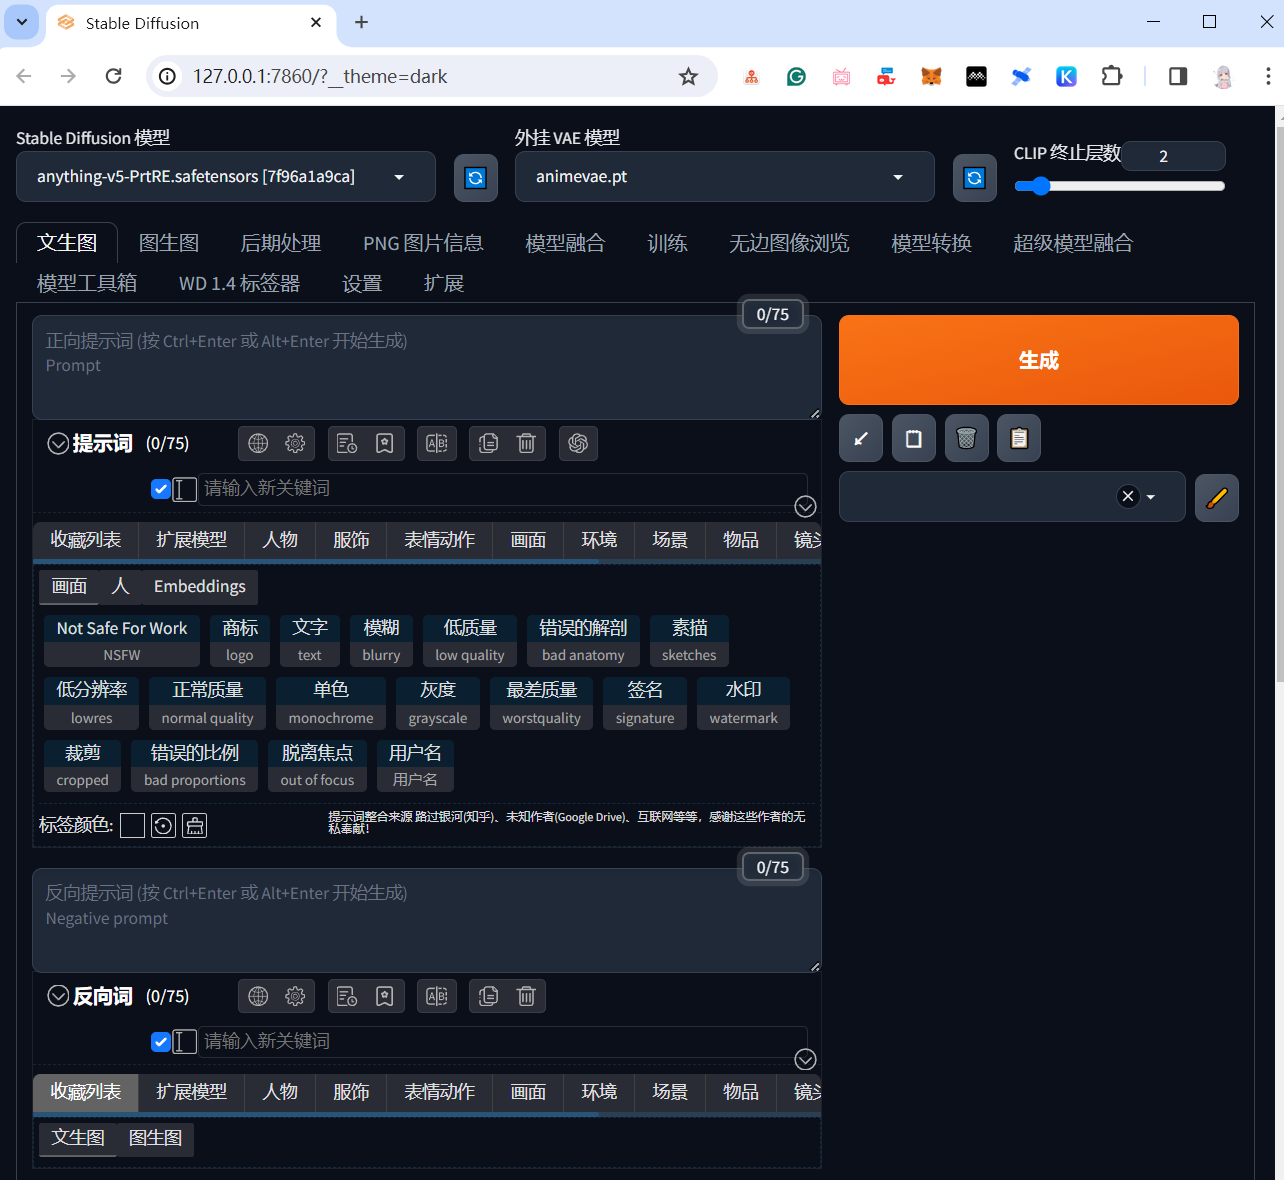Click the trash icon in the 反向词 toolbar
Image resolution: width=1284 pixels, height=1180 pixels.
tap(526, 996)
